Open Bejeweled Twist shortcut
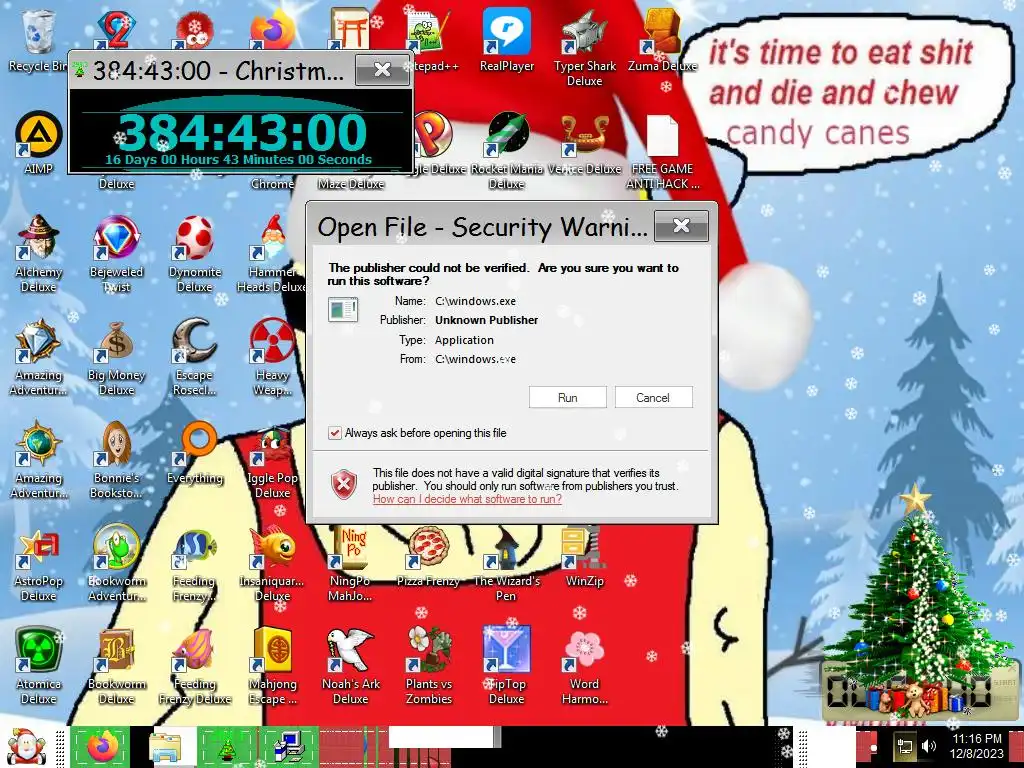1024x768 pixels. [x=116, y=254]
